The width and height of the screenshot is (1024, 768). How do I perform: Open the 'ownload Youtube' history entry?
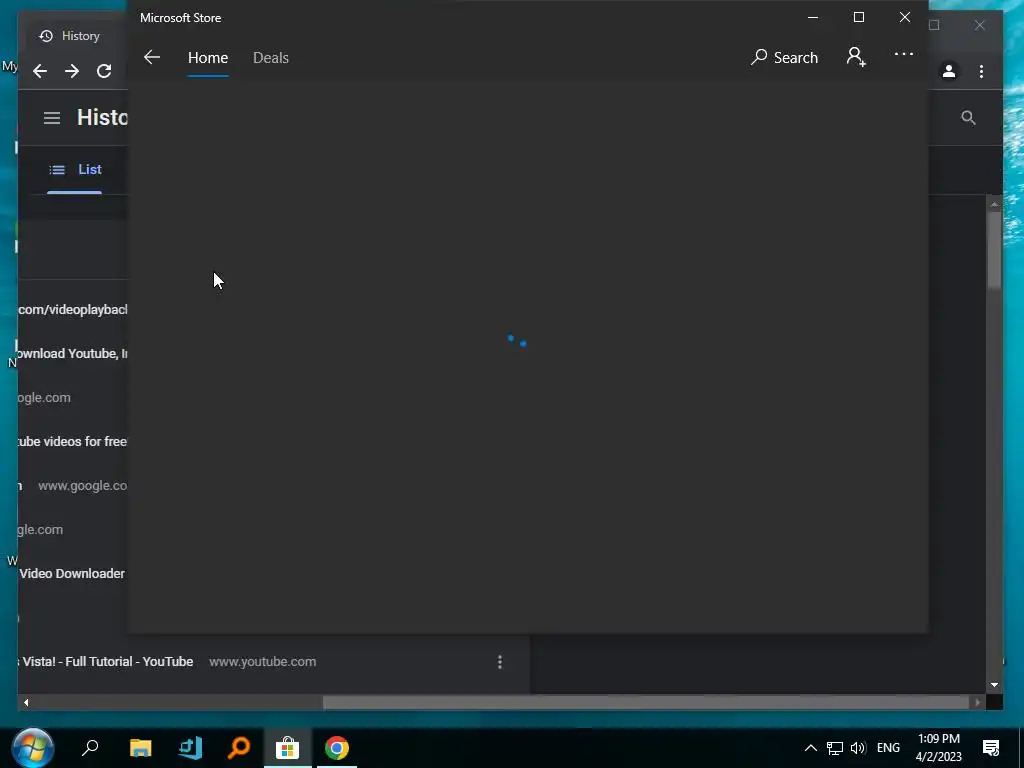[x=72, y=353]
